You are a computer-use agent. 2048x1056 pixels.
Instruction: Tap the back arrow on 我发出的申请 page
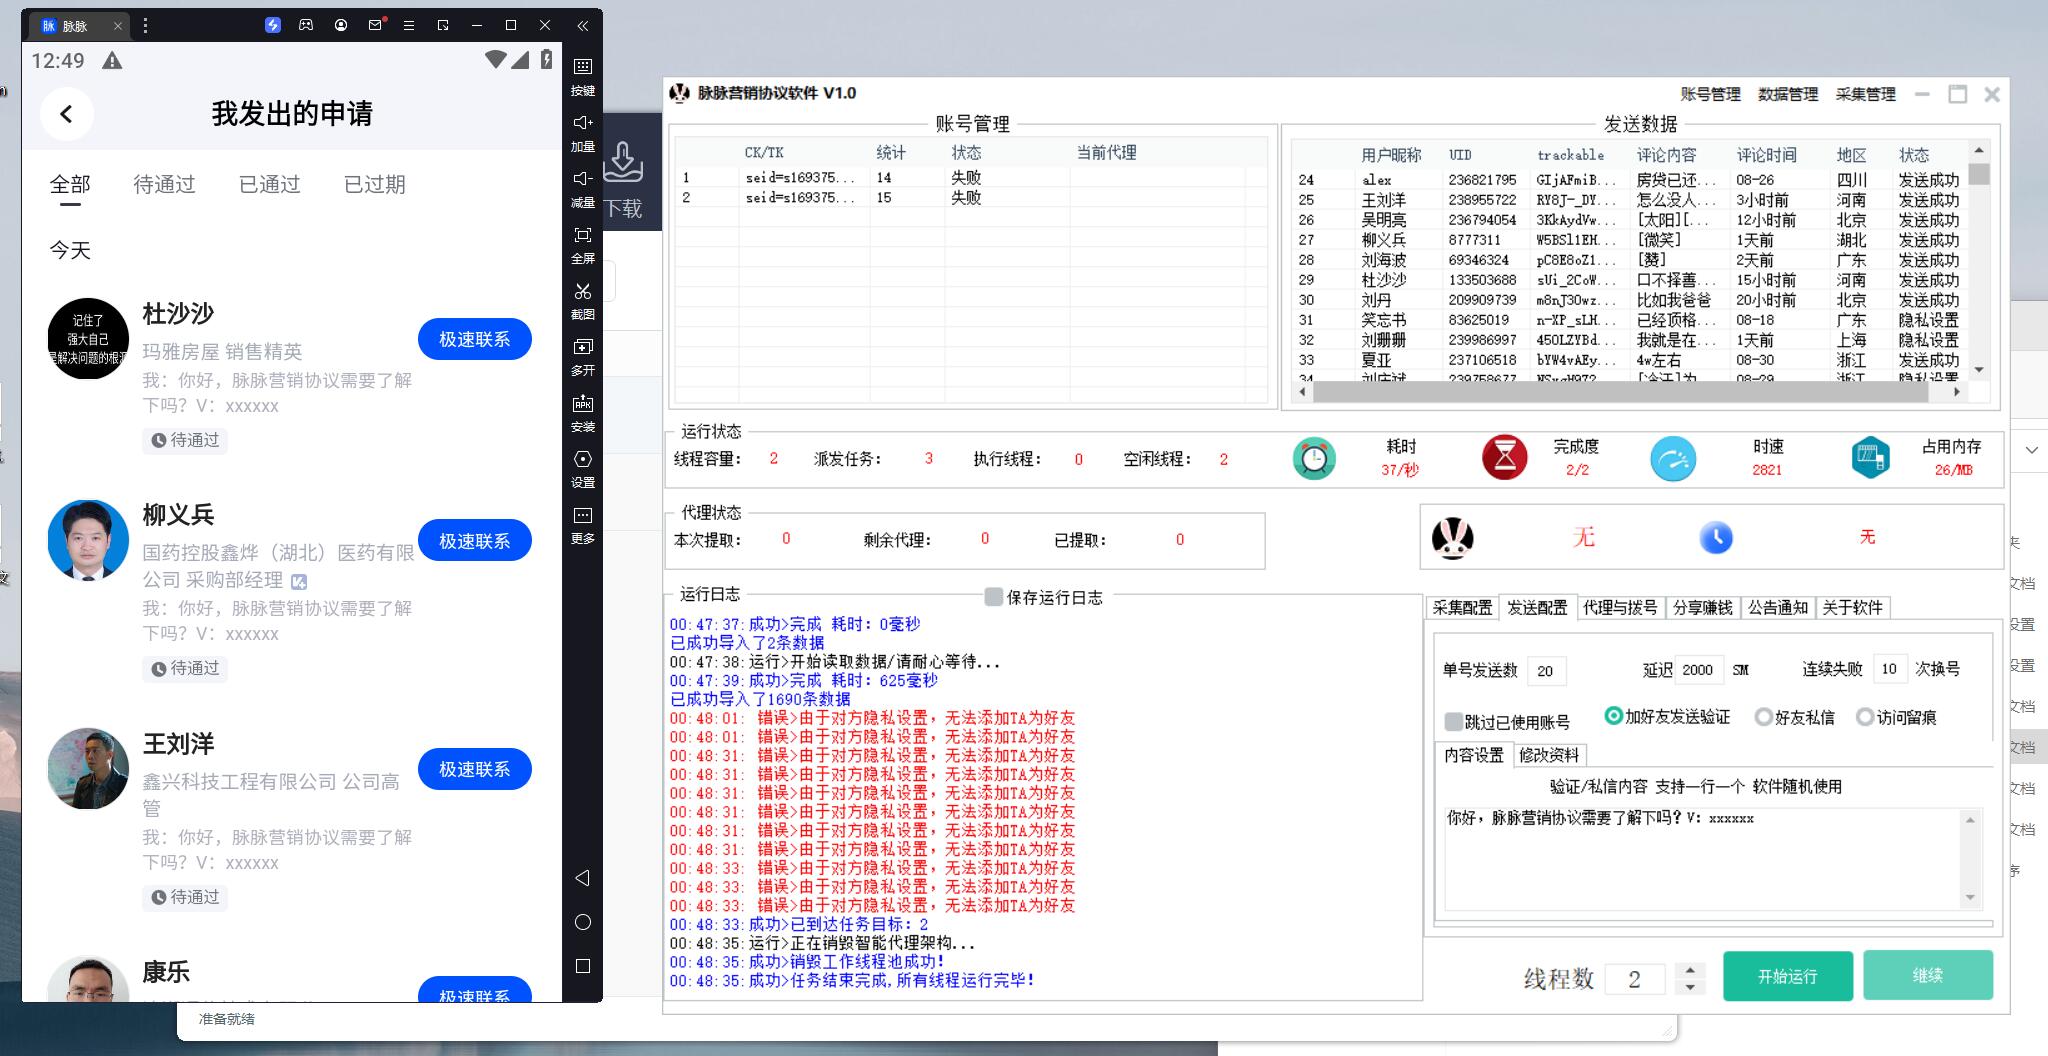click(67, 114)
